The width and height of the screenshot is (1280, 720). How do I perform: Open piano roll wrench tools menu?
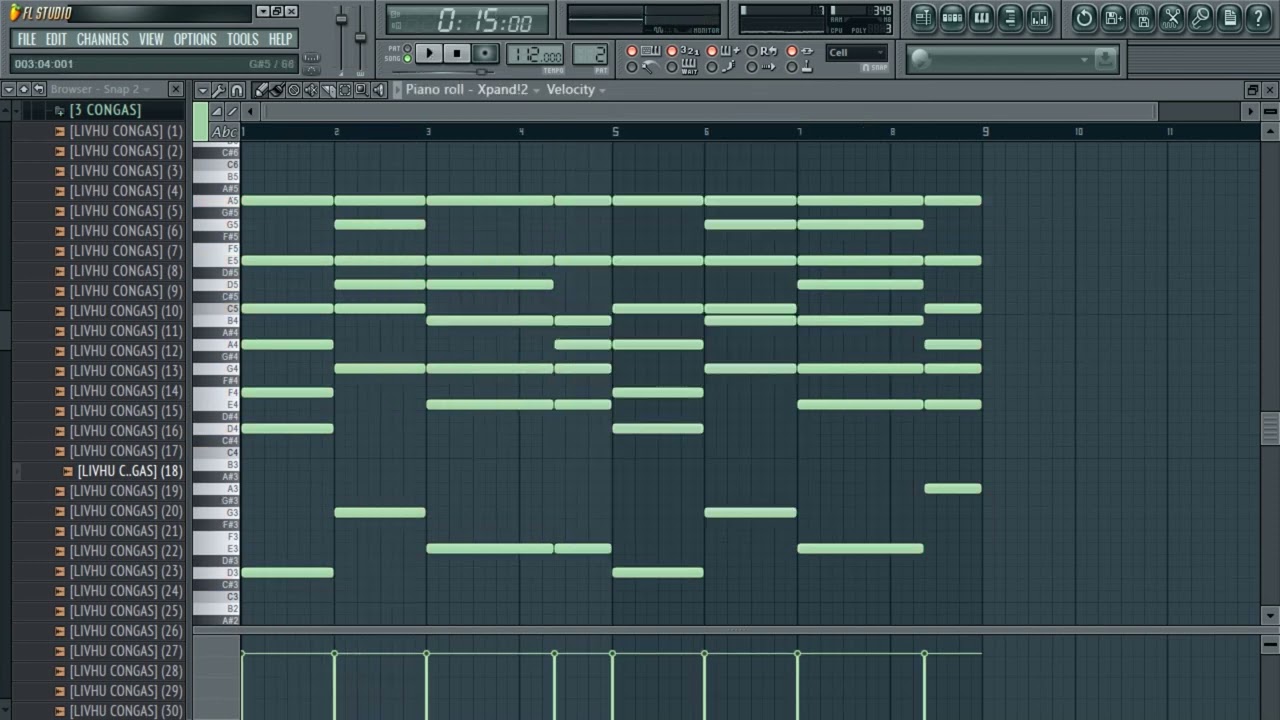(x=220, y=90)
